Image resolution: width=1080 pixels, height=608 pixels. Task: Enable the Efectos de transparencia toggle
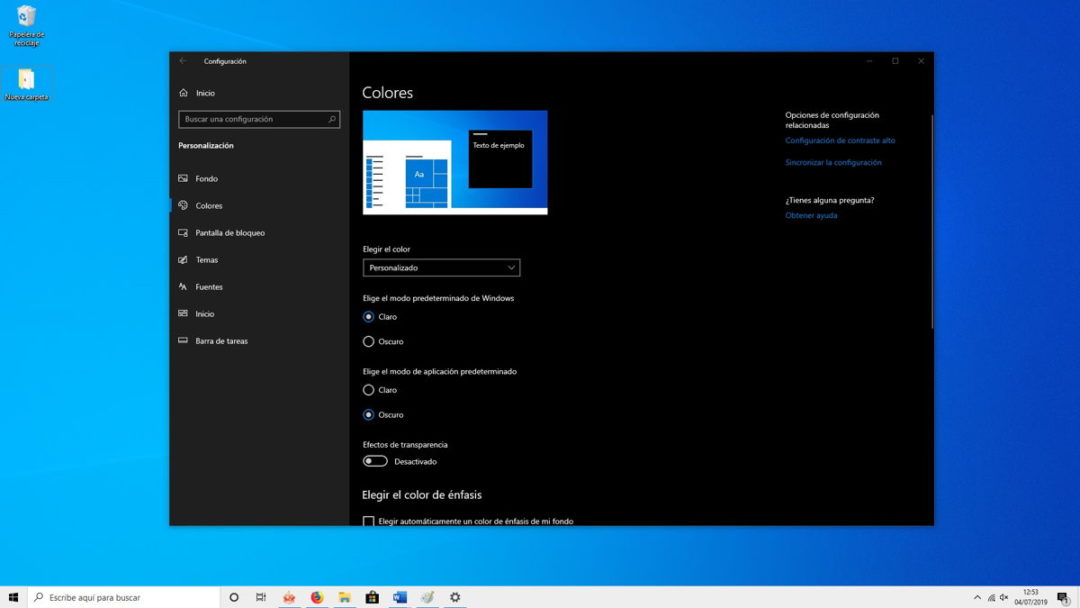pos(375,460)
